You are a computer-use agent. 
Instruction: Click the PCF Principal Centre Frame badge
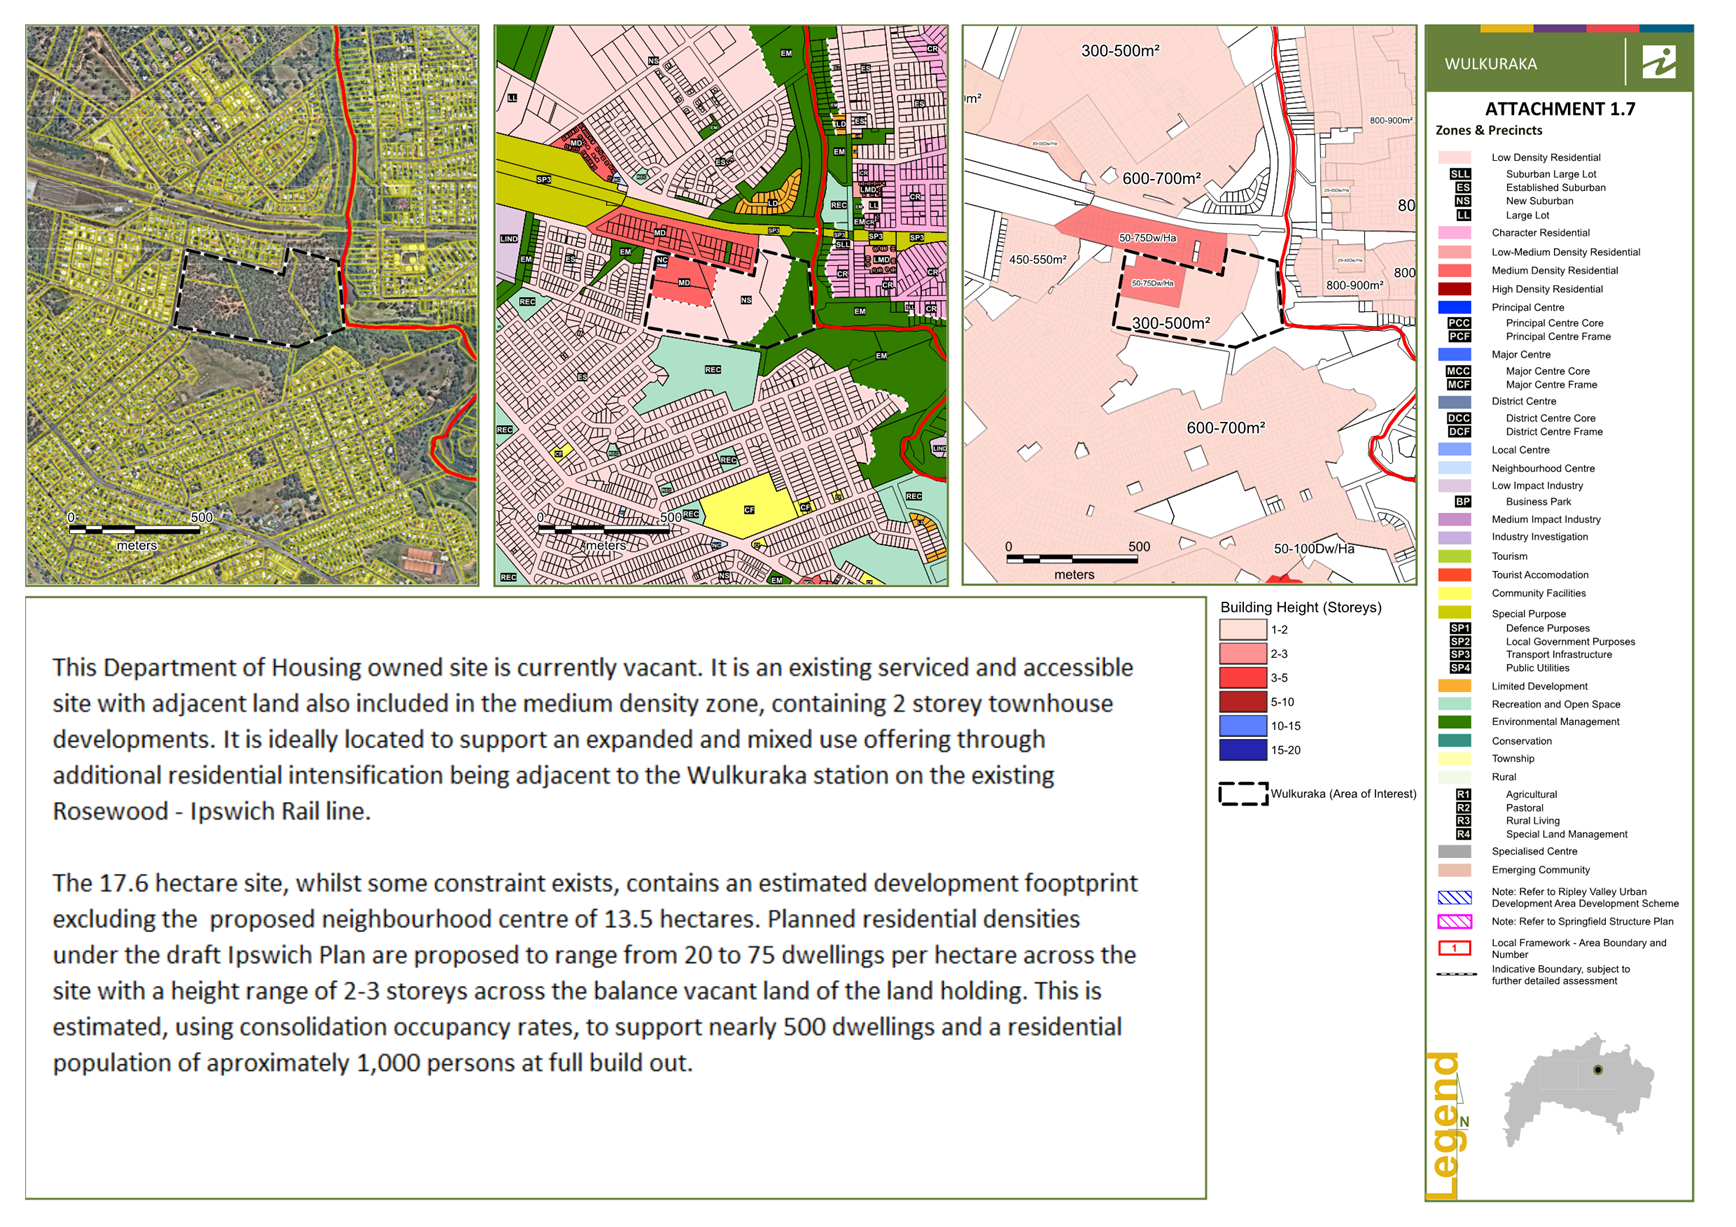[1459, 336]
